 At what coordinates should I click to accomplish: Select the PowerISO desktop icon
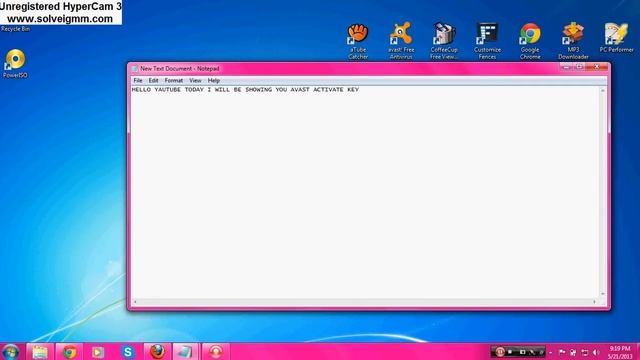[15, 63]
